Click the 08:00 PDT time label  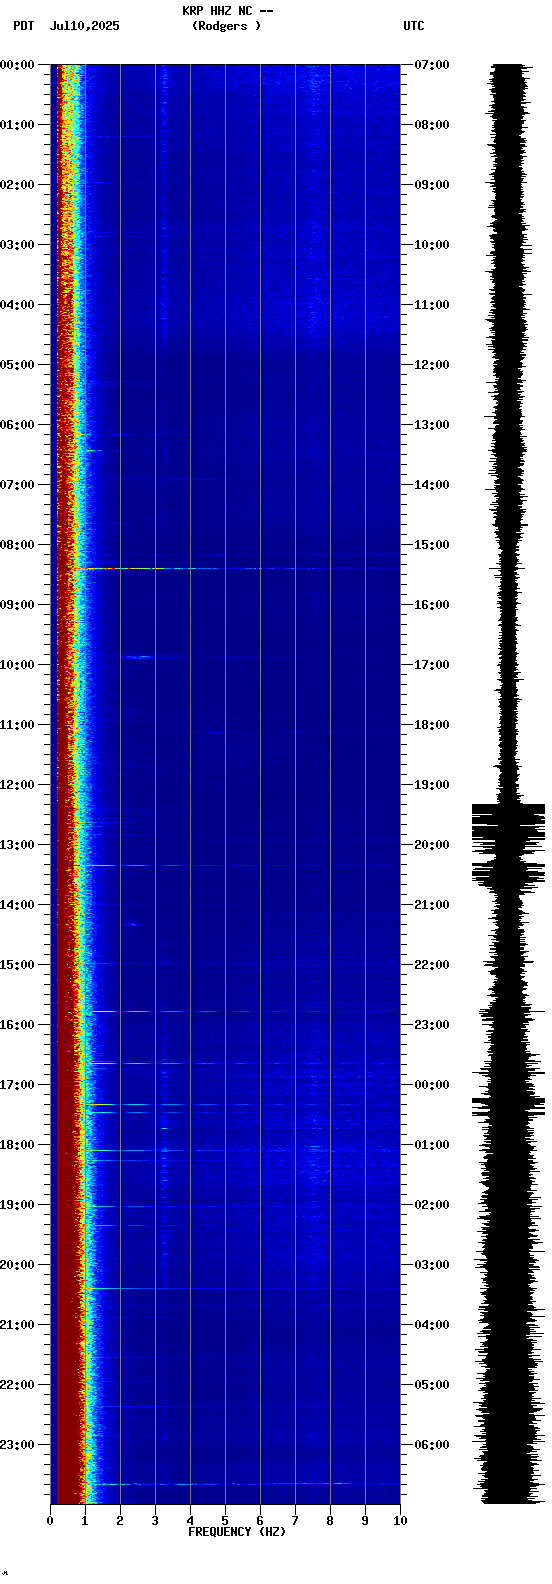point(17,545)
